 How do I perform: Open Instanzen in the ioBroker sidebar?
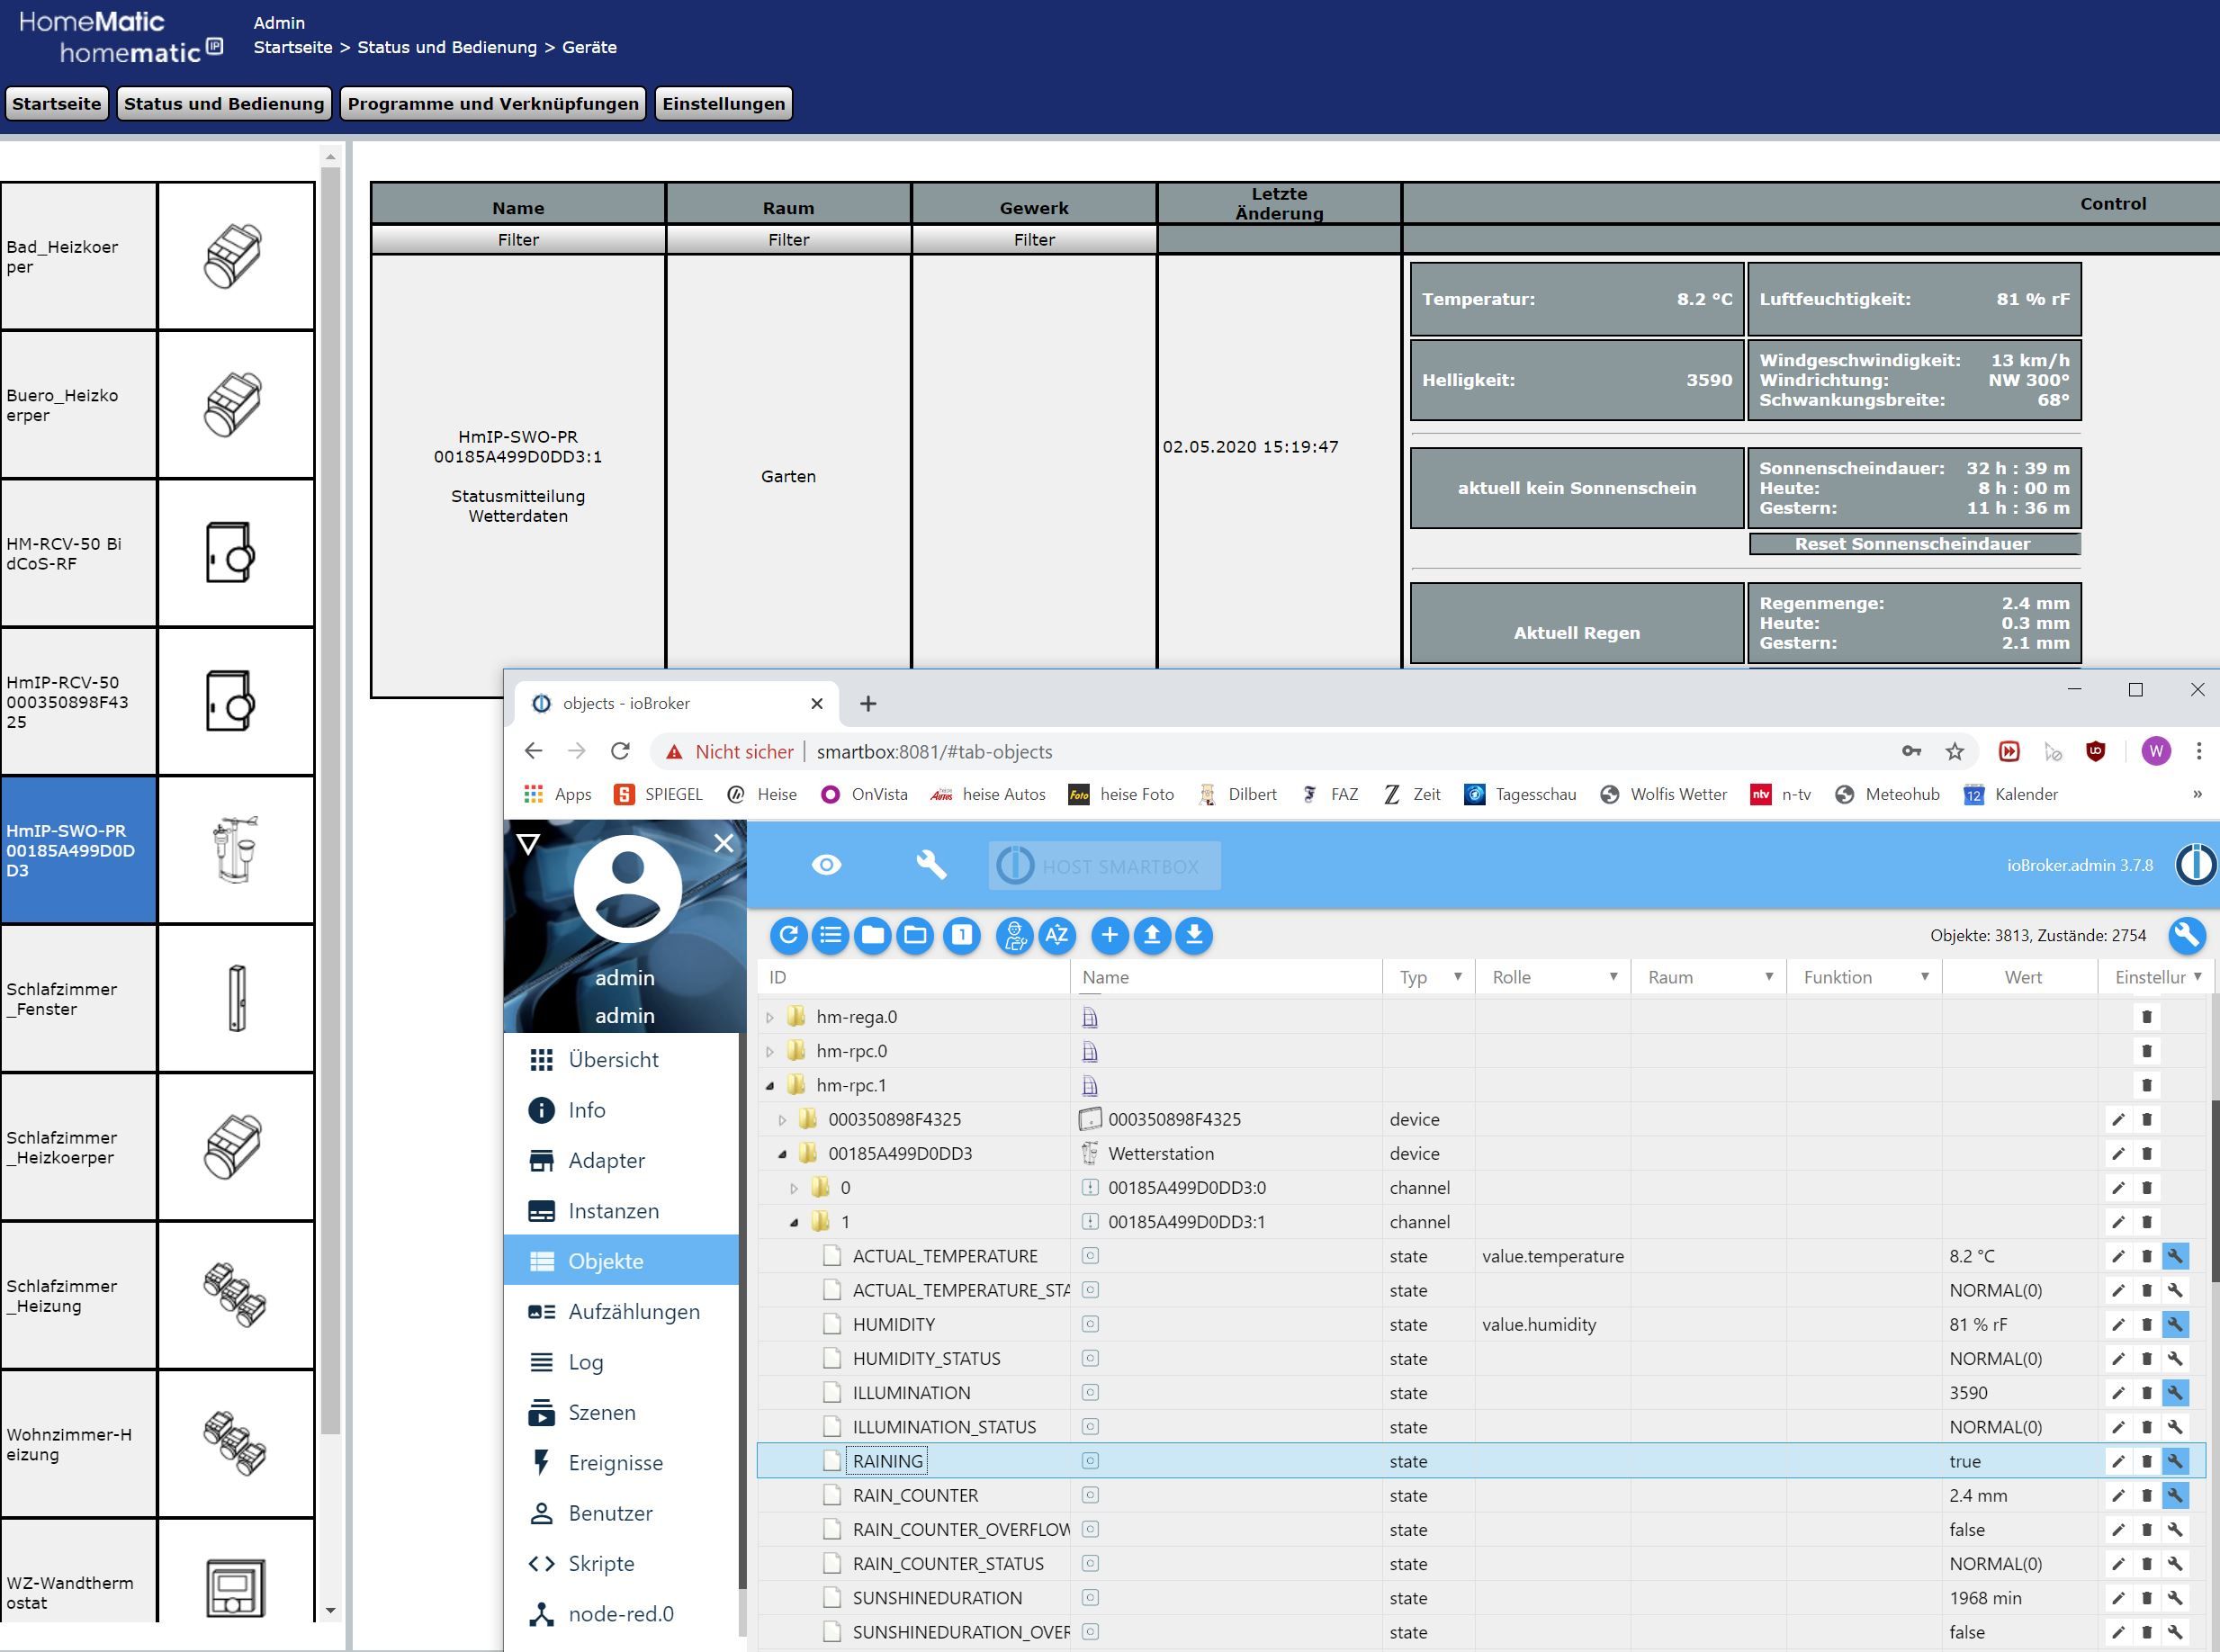(613, 1211)
